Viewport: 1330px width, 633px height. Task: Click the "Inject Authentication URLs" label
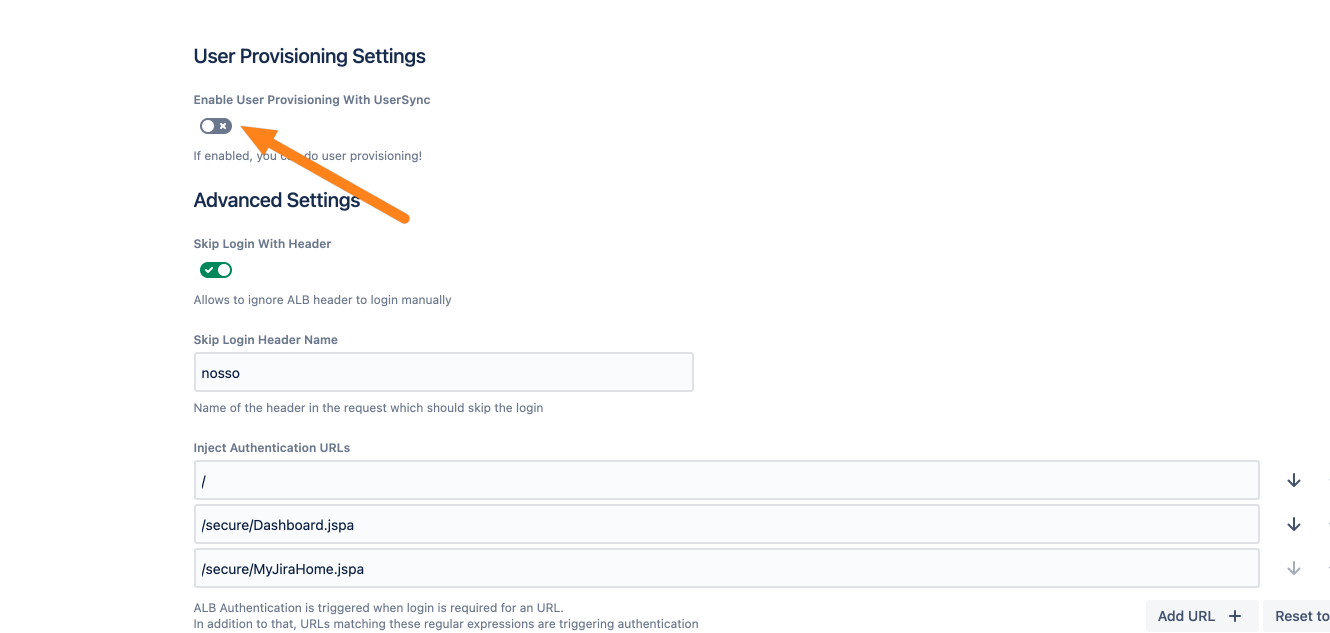(271, 448)
